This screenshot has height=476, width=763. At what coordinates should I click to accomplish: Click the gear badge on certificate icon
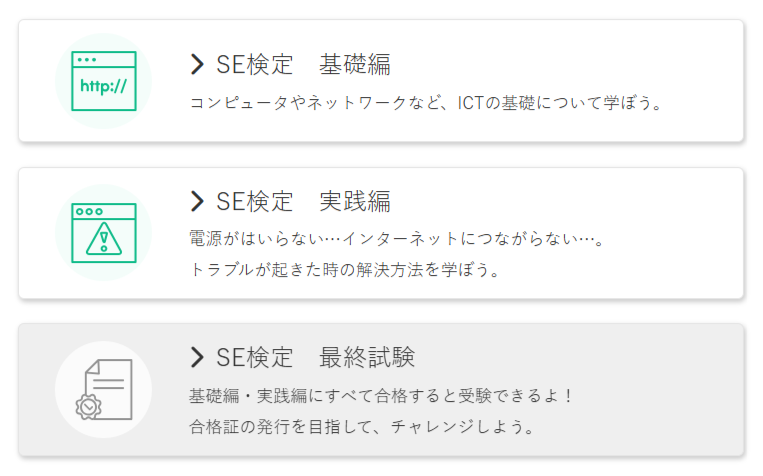tap(89, 407)
